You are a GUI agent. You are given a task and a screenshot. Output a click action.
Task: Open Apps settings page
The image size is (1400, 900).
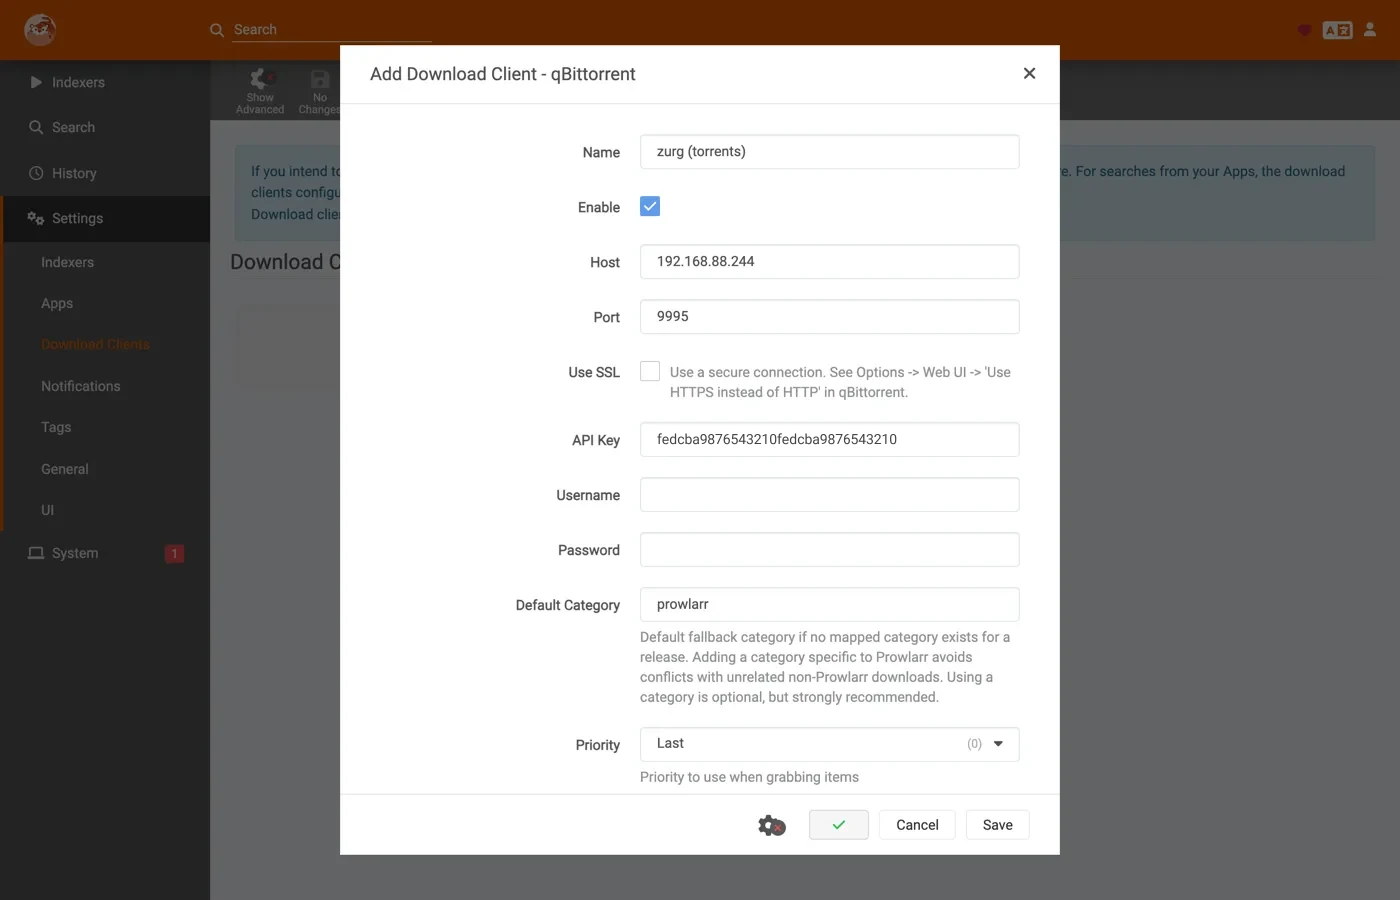[x=57, y=303]
